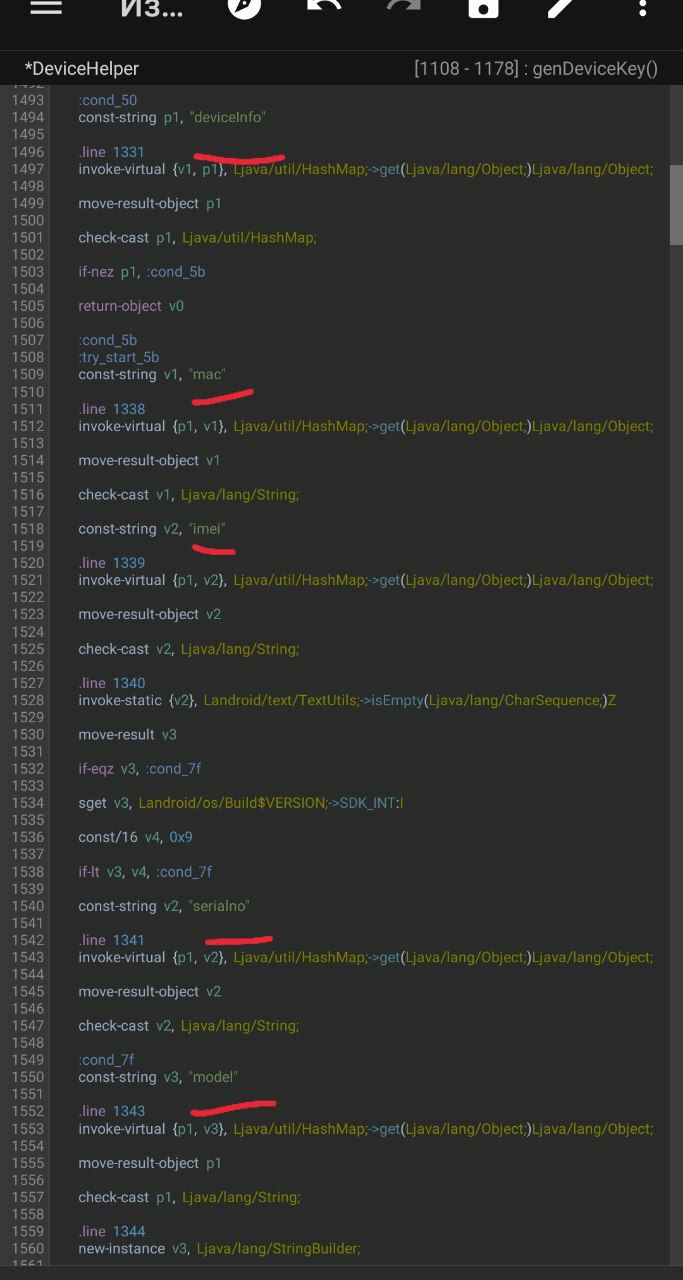Click move-result-object v2 on line 1523
Viewport: 683px width, 1280px height.
pos(150,614)
